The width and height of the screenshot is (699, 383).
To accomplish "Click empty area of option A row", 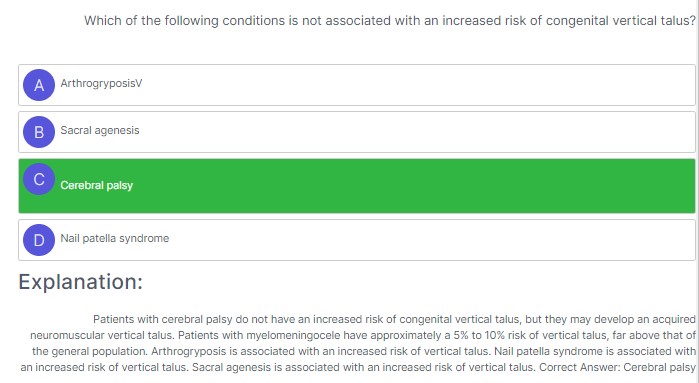I will click(x=401, y=85).
